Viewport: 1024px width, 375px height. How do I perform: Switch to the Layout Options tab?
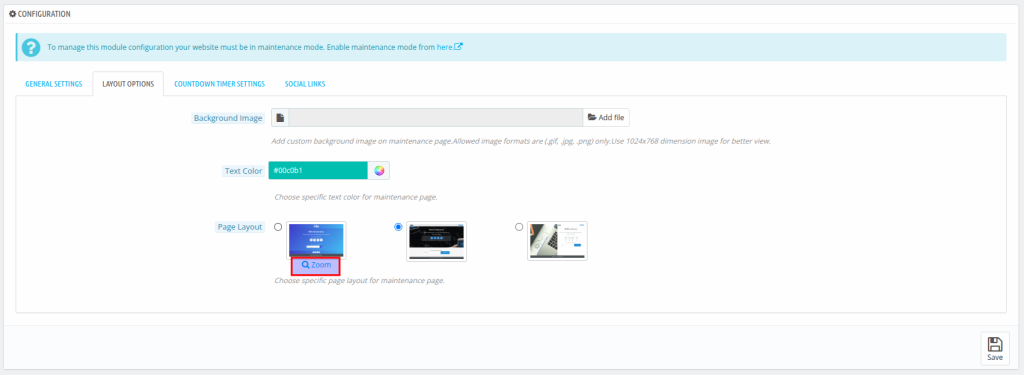point(128,84)
